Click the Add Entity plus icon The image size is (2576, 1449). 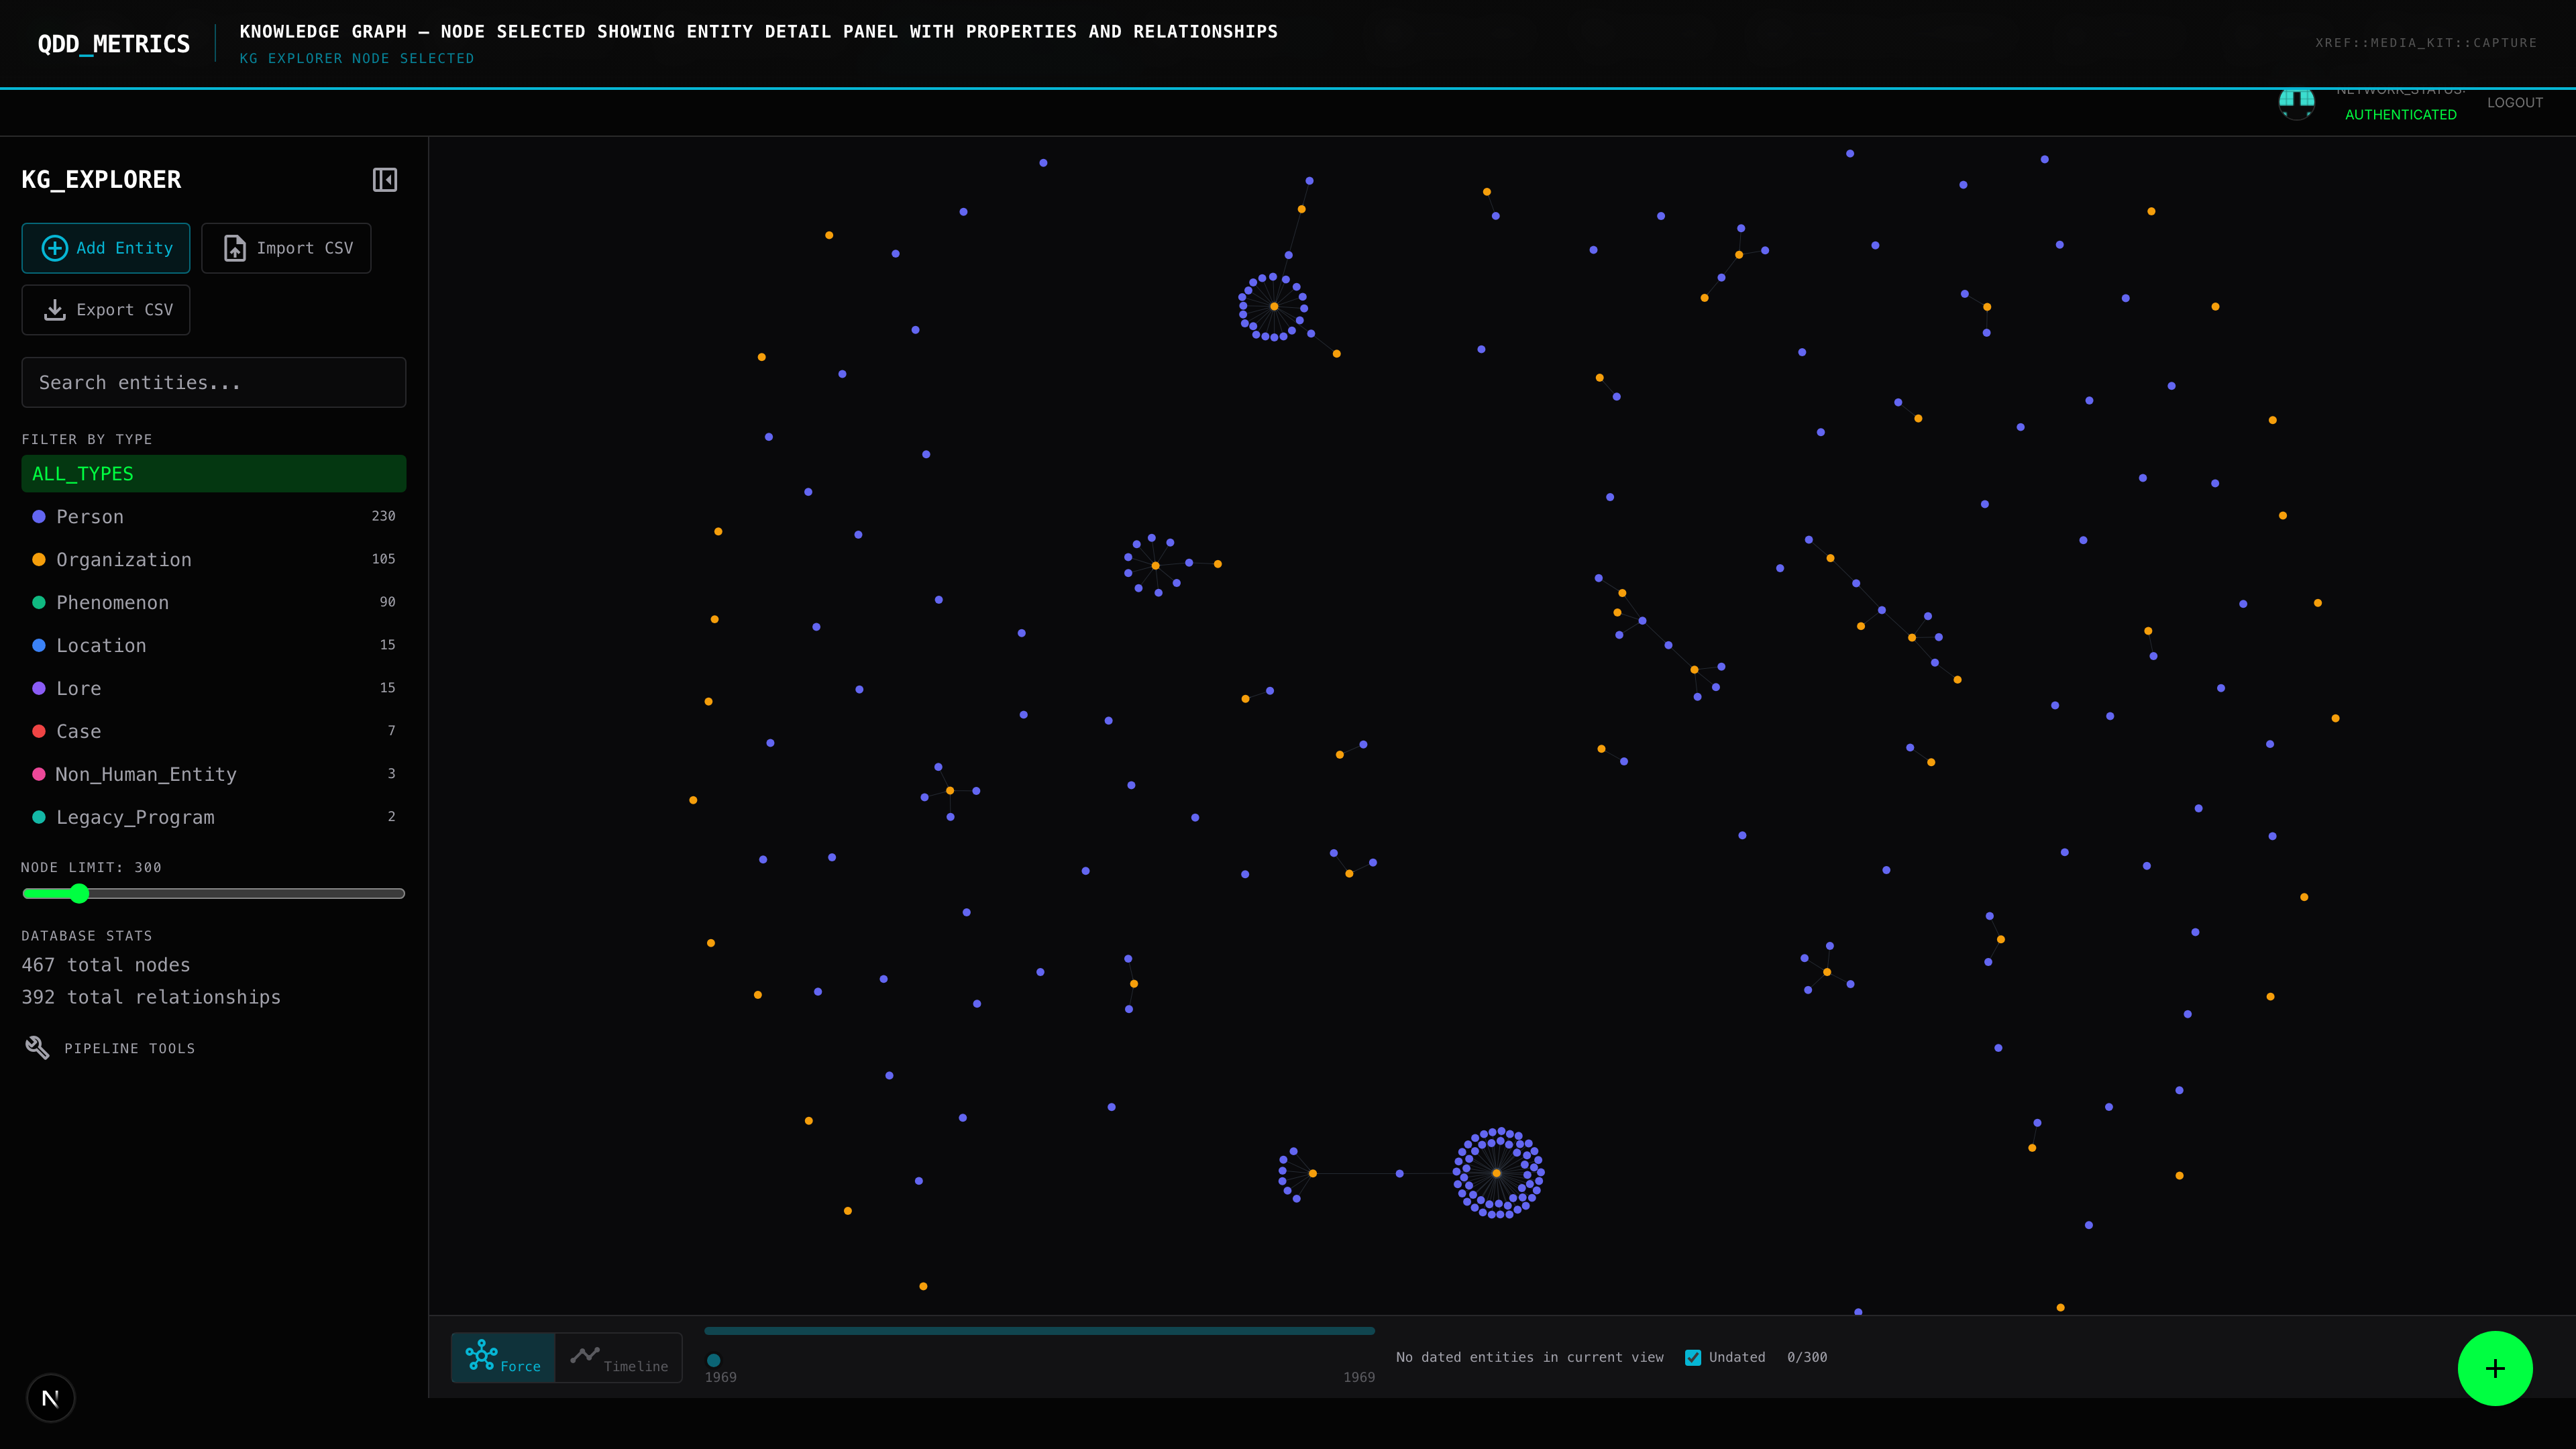[55, 248]
